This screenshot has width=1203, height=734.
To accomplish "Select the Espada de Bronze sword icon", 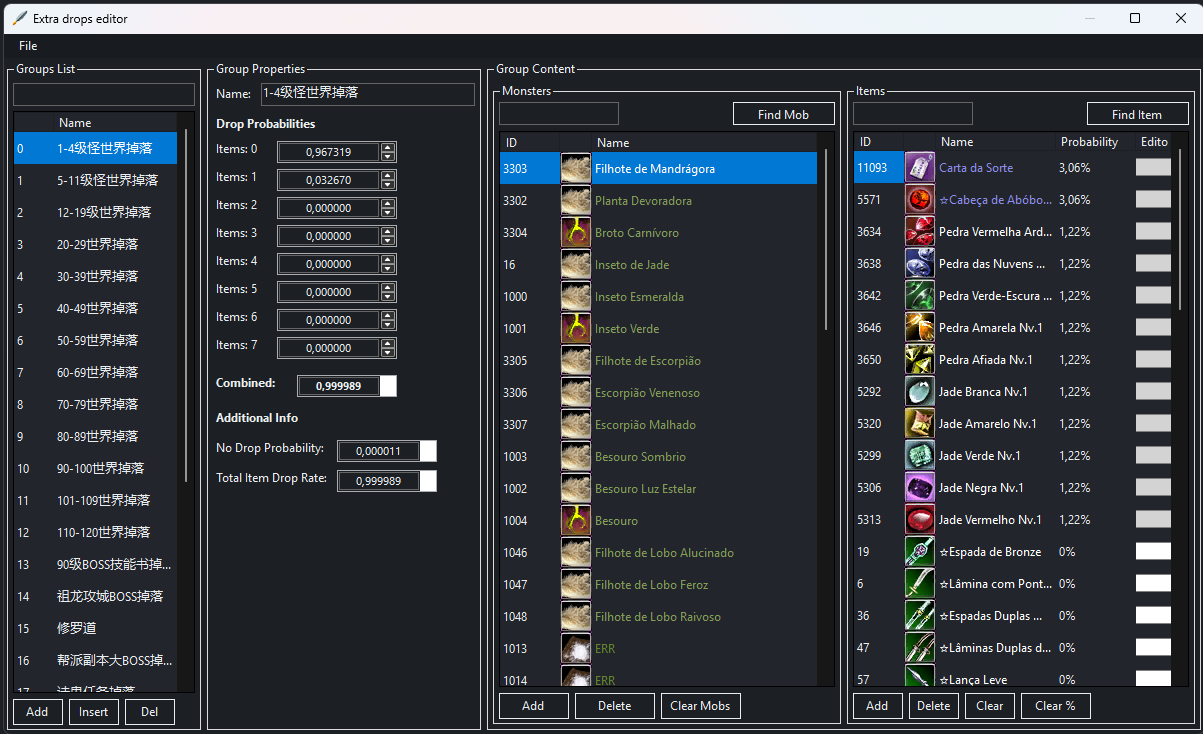I will [x=919, y=551].
